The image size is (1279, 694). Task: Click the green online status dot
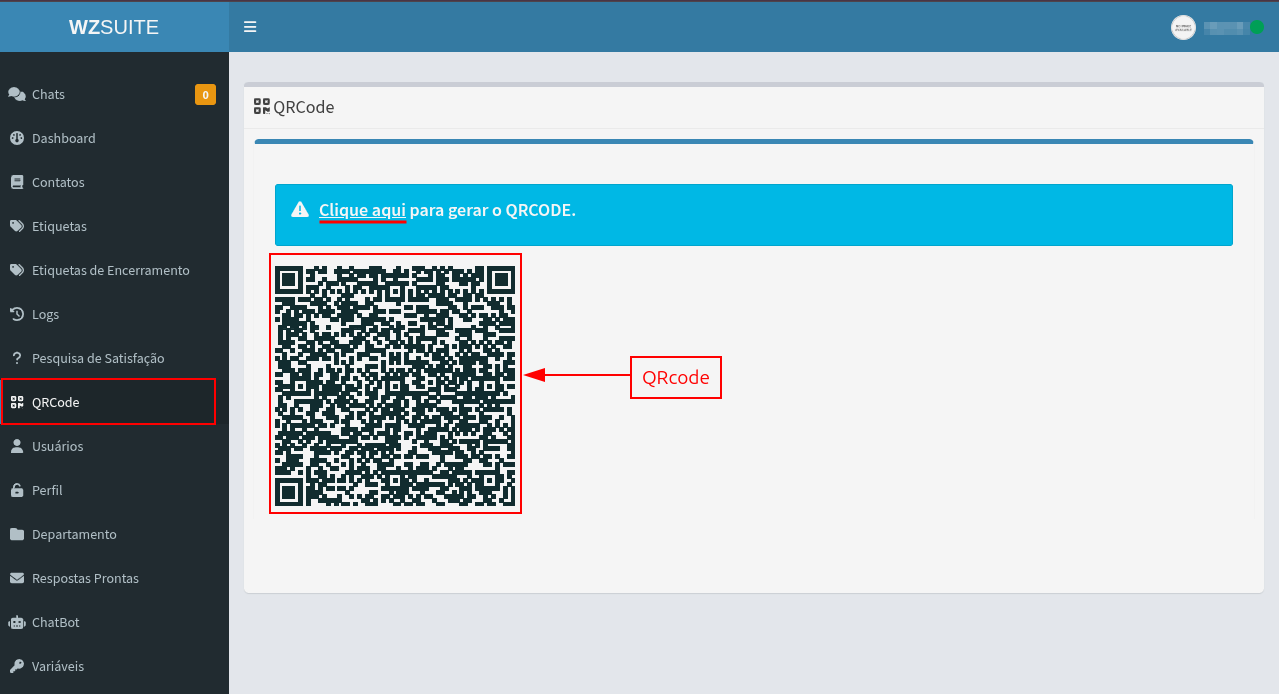click(x=1257, y=27)
